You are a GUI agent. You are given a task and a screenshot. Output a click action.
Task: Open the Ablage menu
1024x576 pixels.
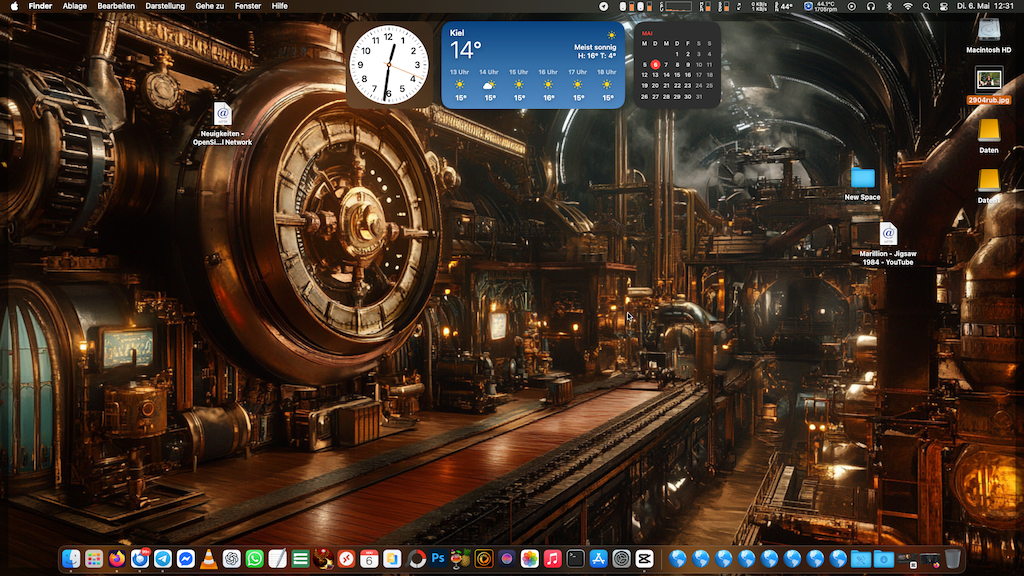pyautogui.click(x=74, y=6)
